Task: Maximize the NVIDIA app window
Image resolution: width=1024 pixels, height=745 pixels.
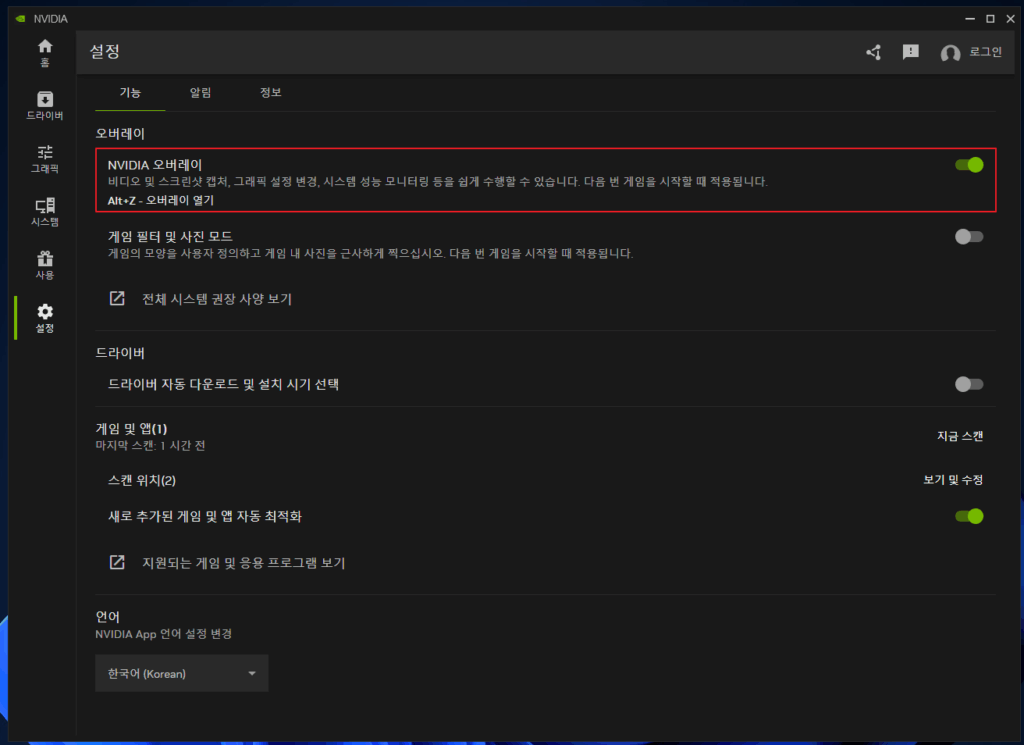Action: [x=990, y=18]
